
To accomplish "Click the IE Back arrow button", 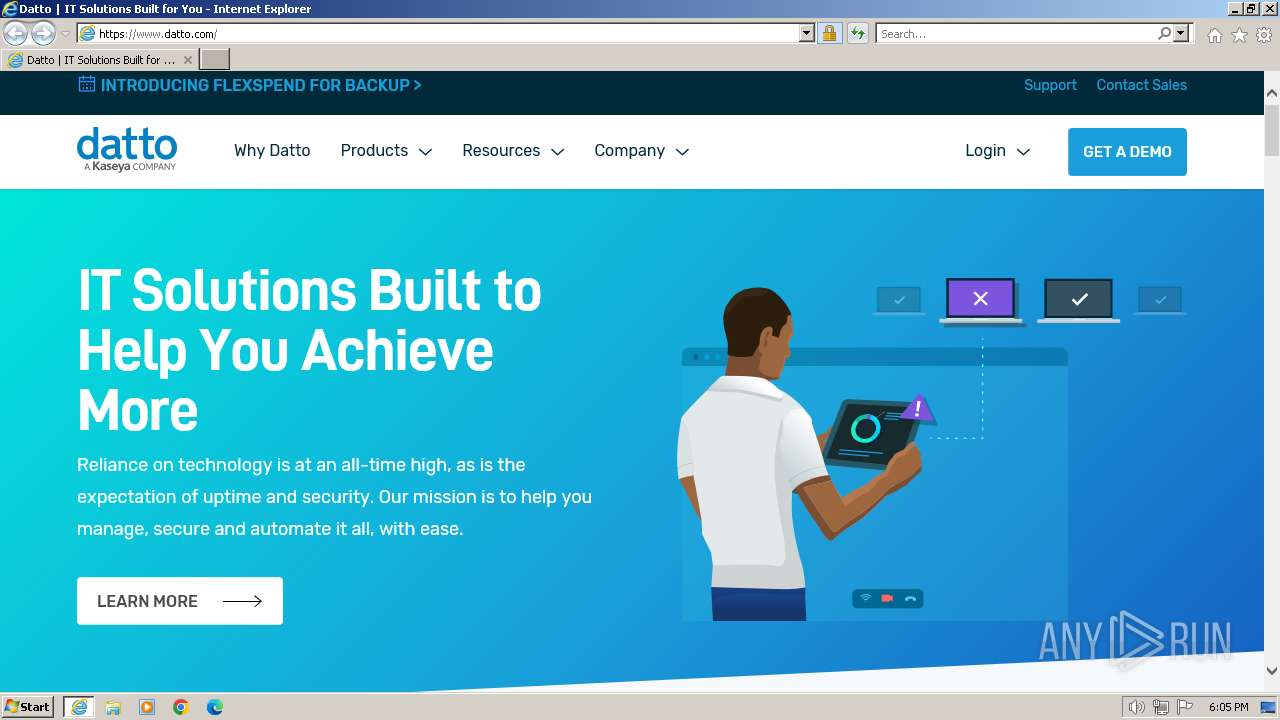I will coord(16,34).
